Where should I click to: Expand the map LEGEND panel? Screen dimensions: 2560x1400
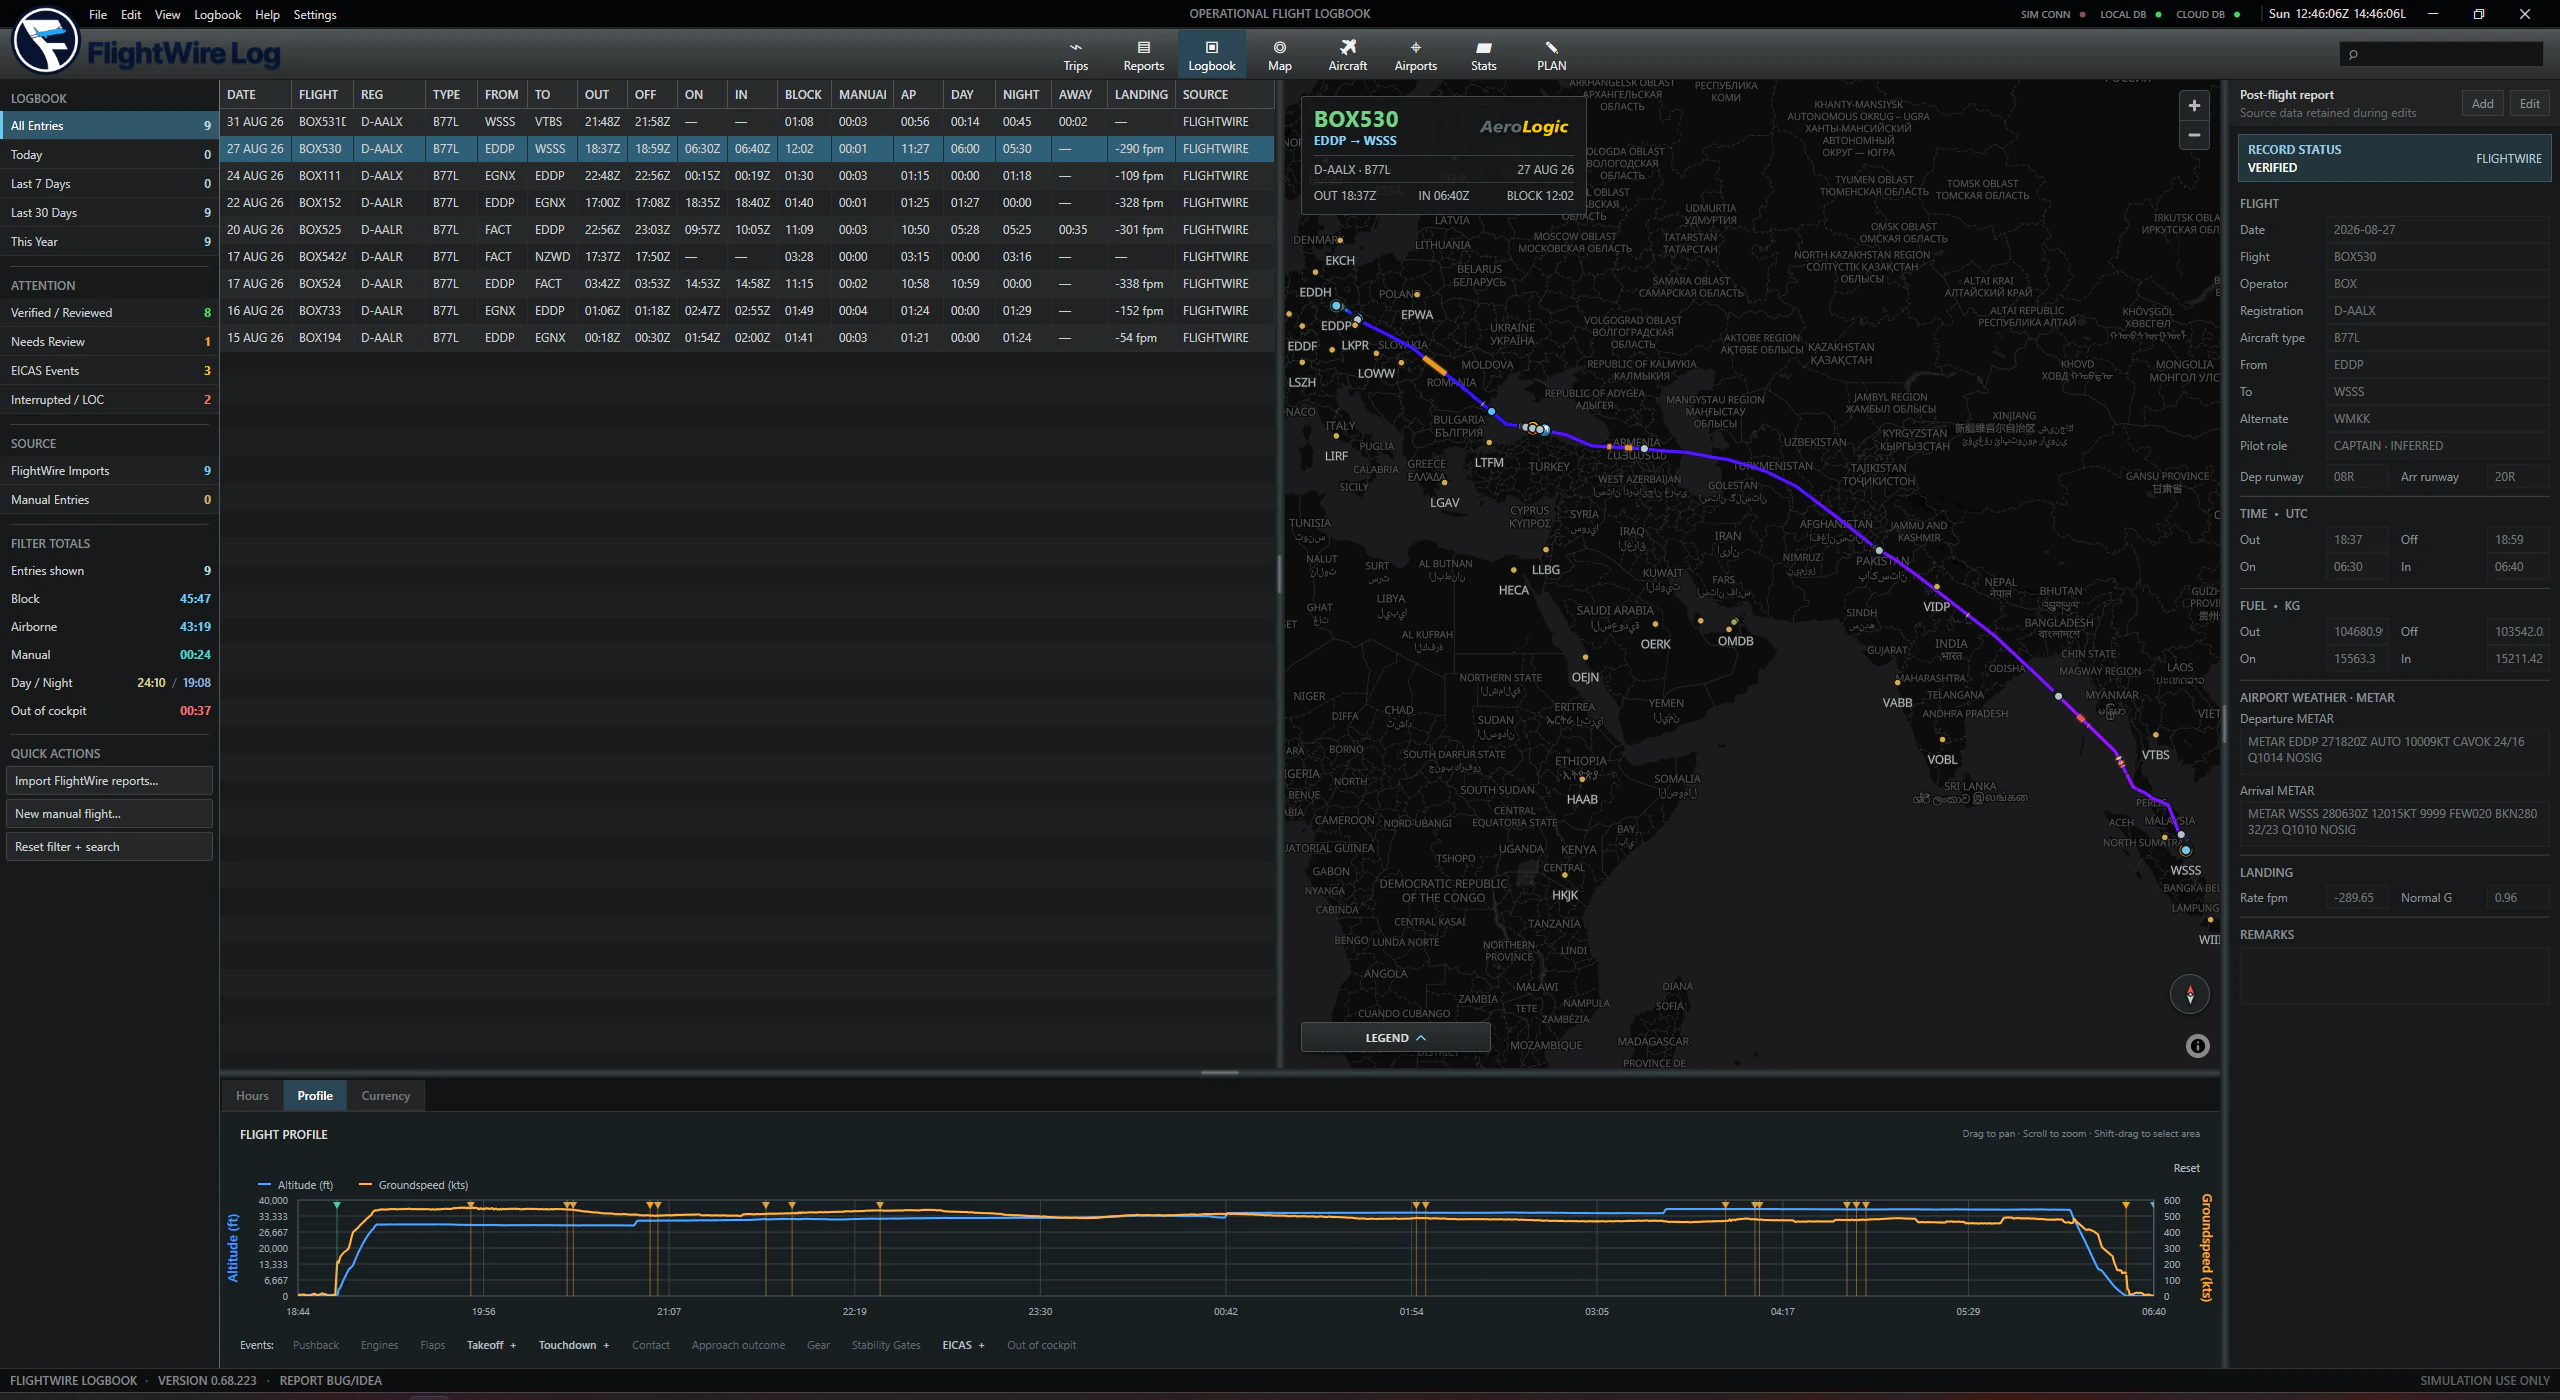[1395, 1038]
